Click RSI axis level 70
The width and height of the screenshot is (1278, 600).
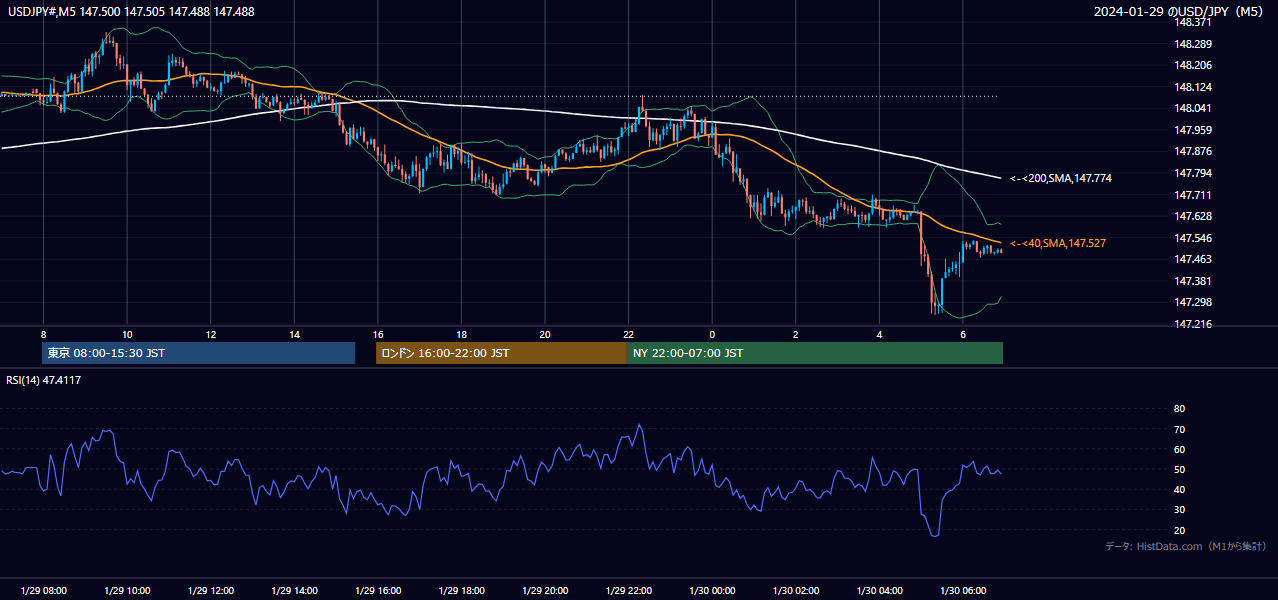(x=1179, y=429)
